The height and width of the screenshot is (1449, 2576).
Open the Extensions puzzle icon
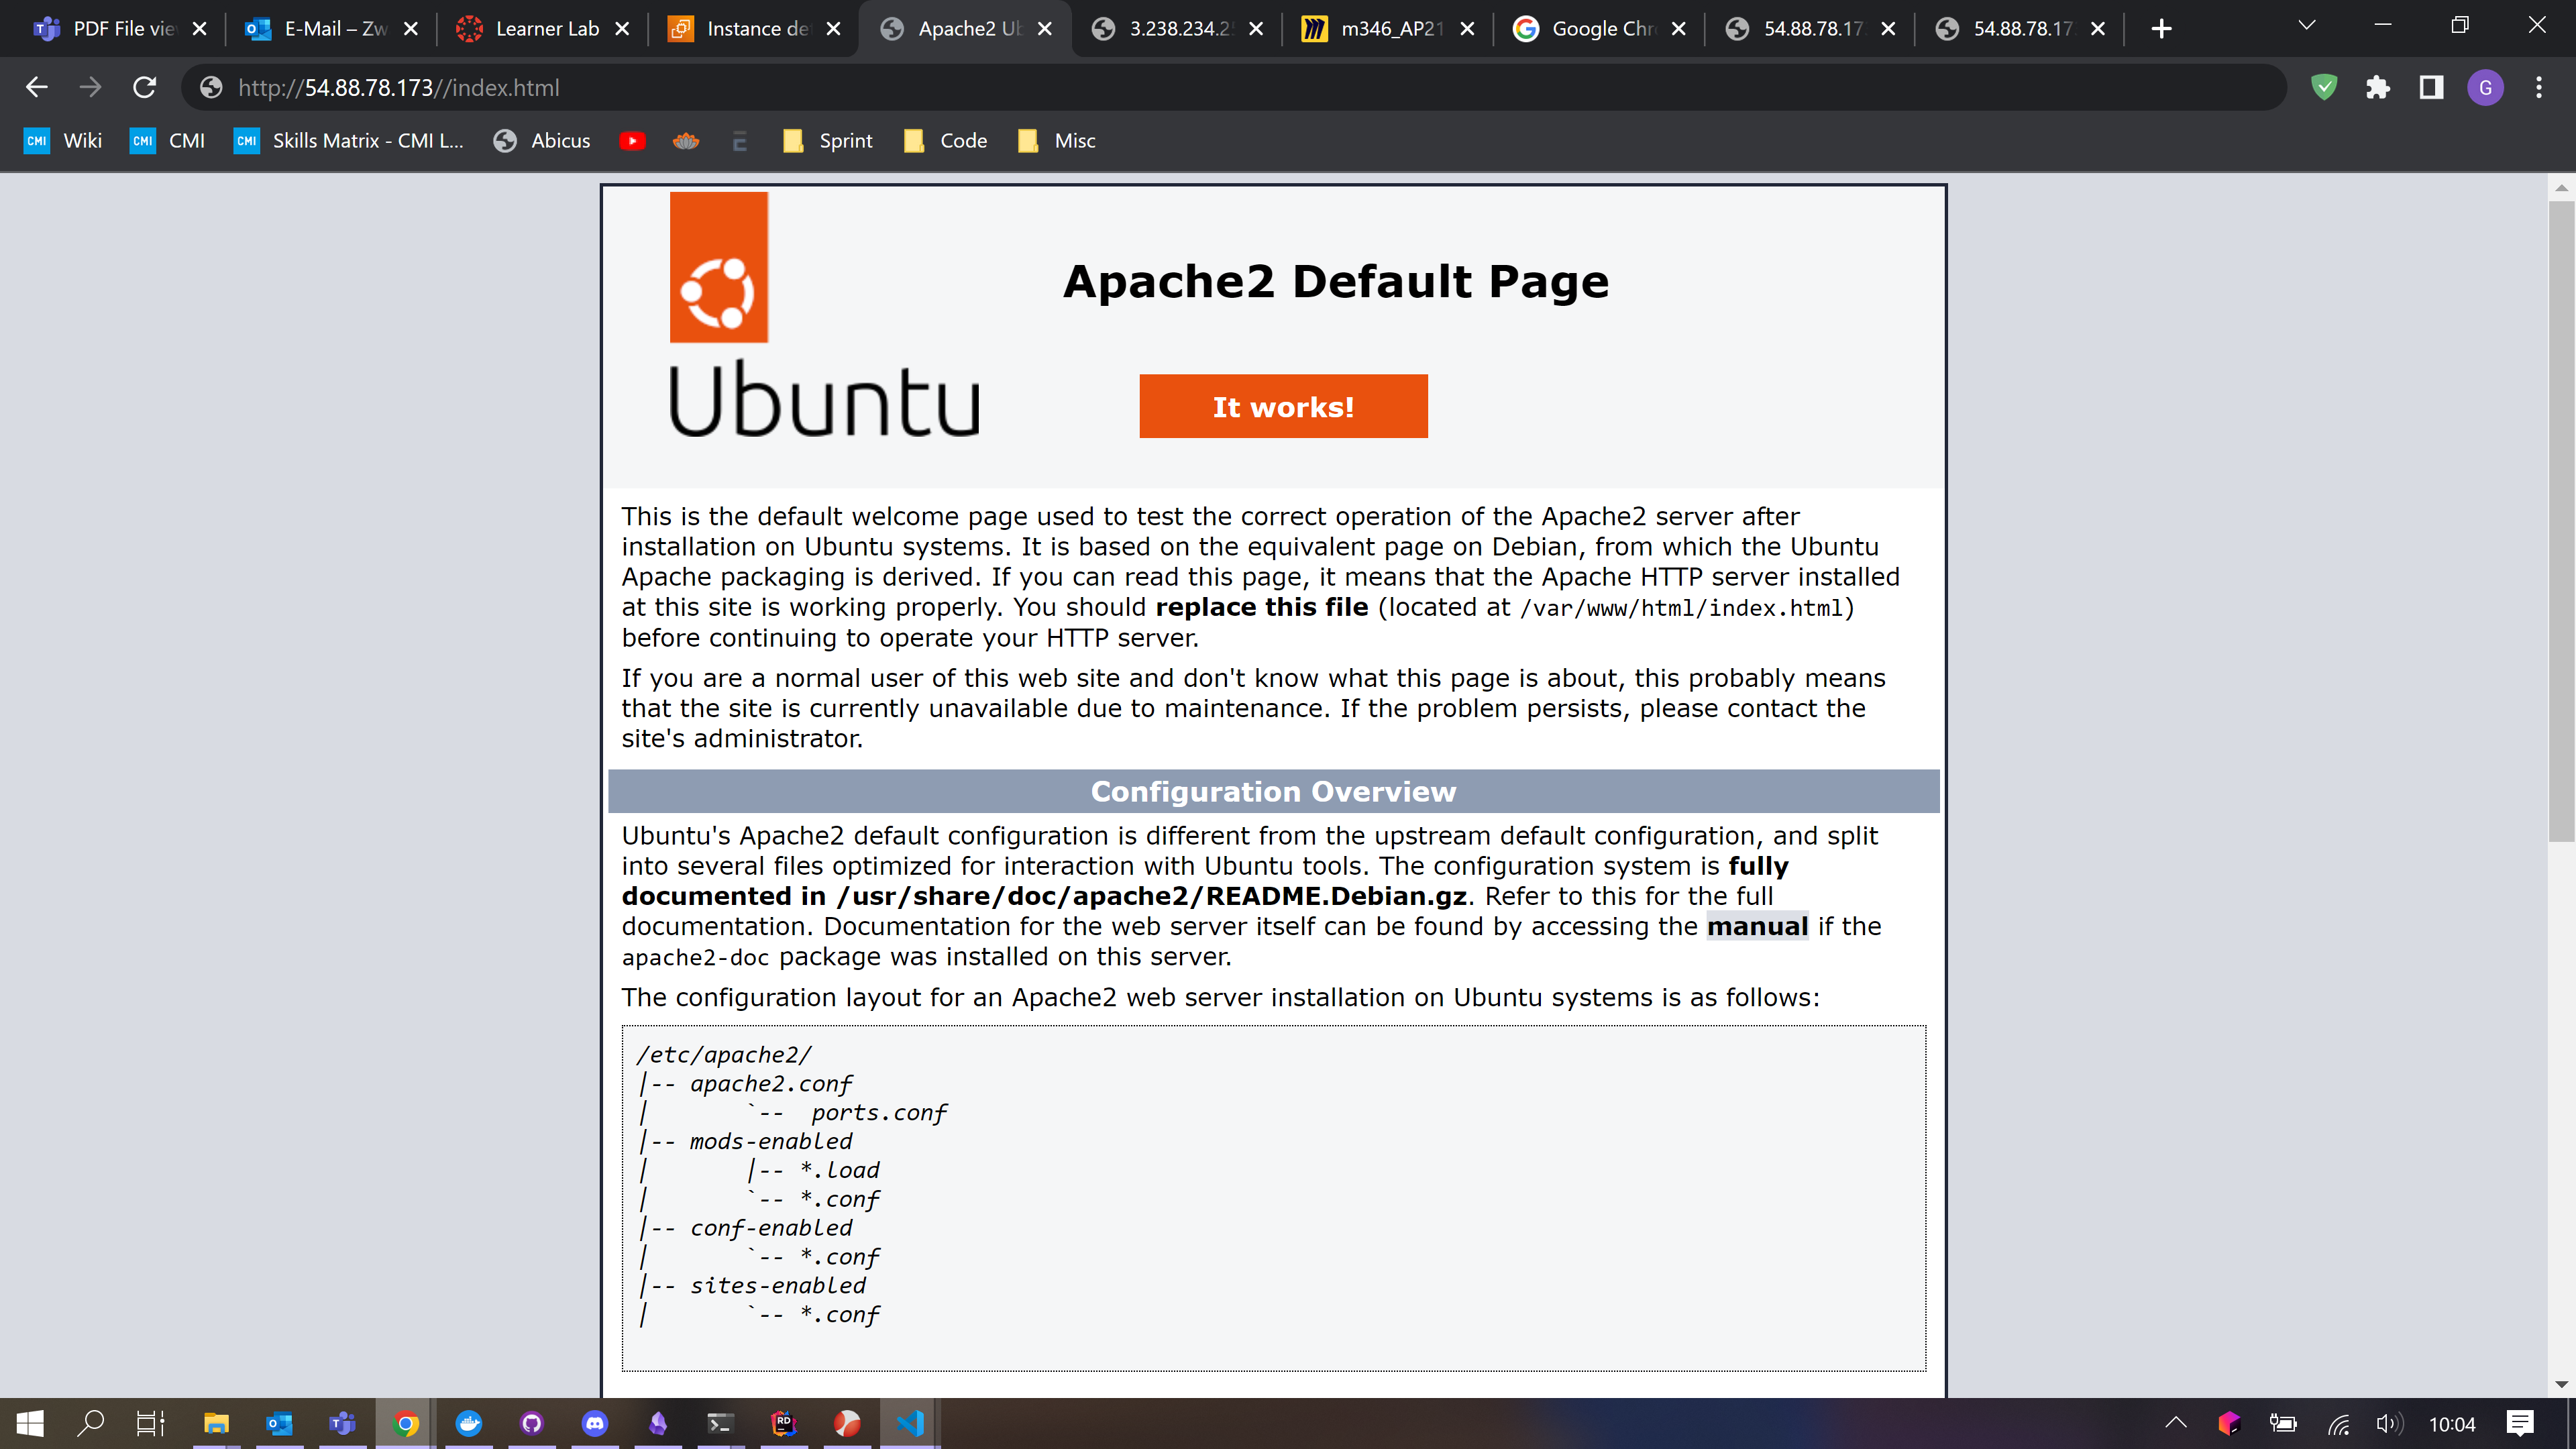[x=2378, y=88]
